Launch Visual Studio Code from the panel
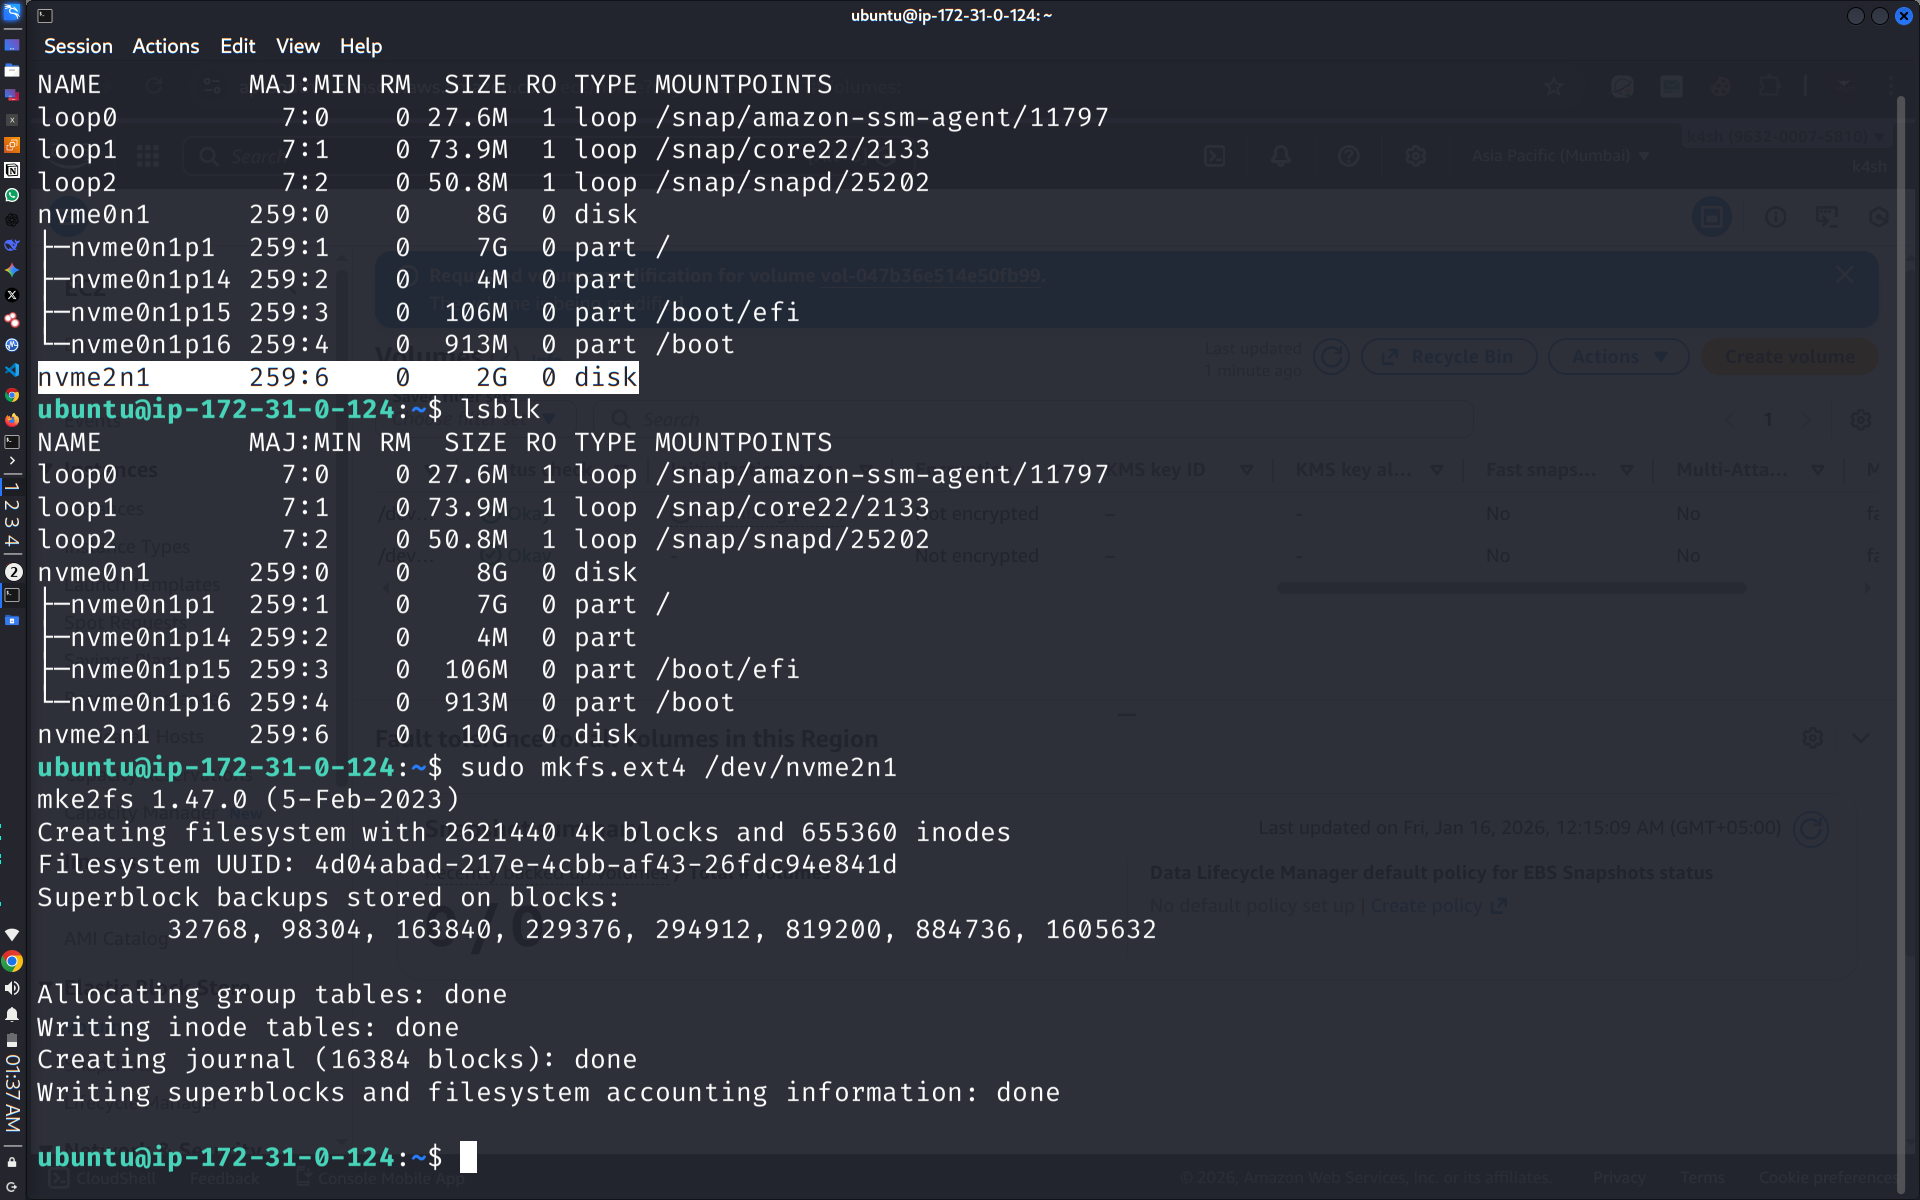The height and width of the screenshot is (1200, 1920). (12, 370)
